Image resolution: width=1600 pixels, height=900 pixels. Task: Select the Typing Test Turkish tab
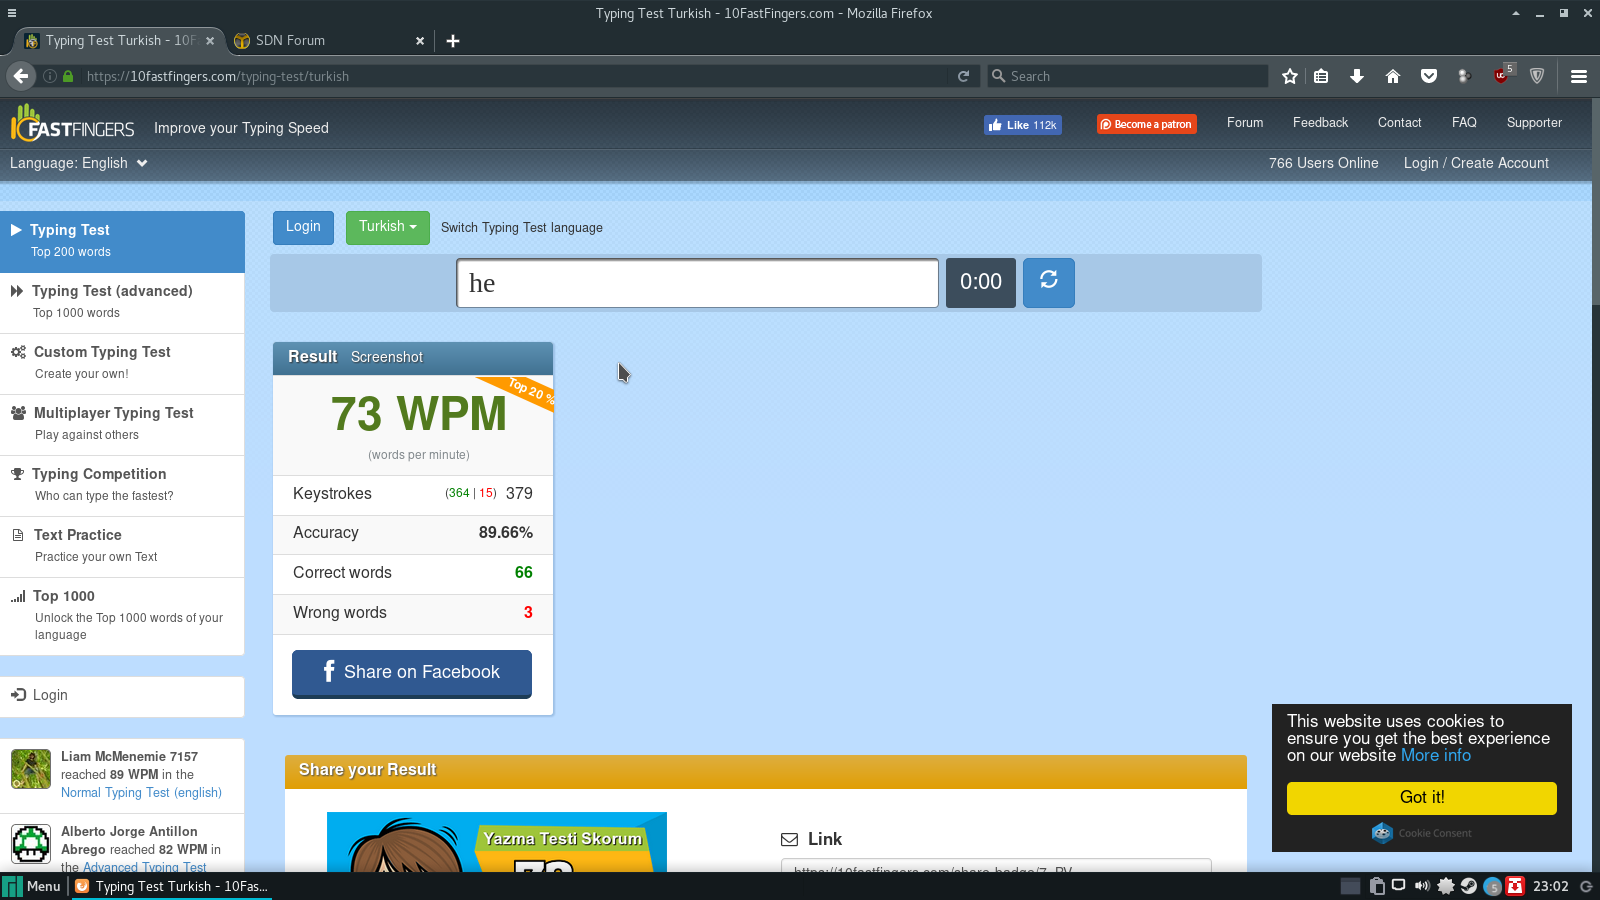coord(119,41)
